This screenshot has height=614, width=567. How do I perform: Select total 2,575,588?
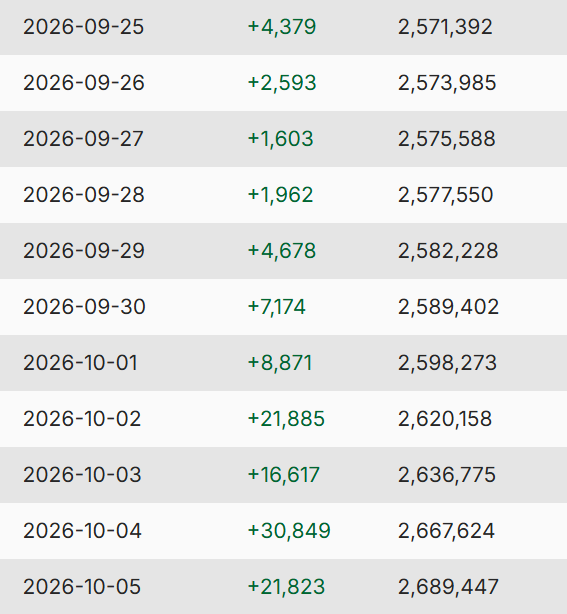(x=447, y=139)
